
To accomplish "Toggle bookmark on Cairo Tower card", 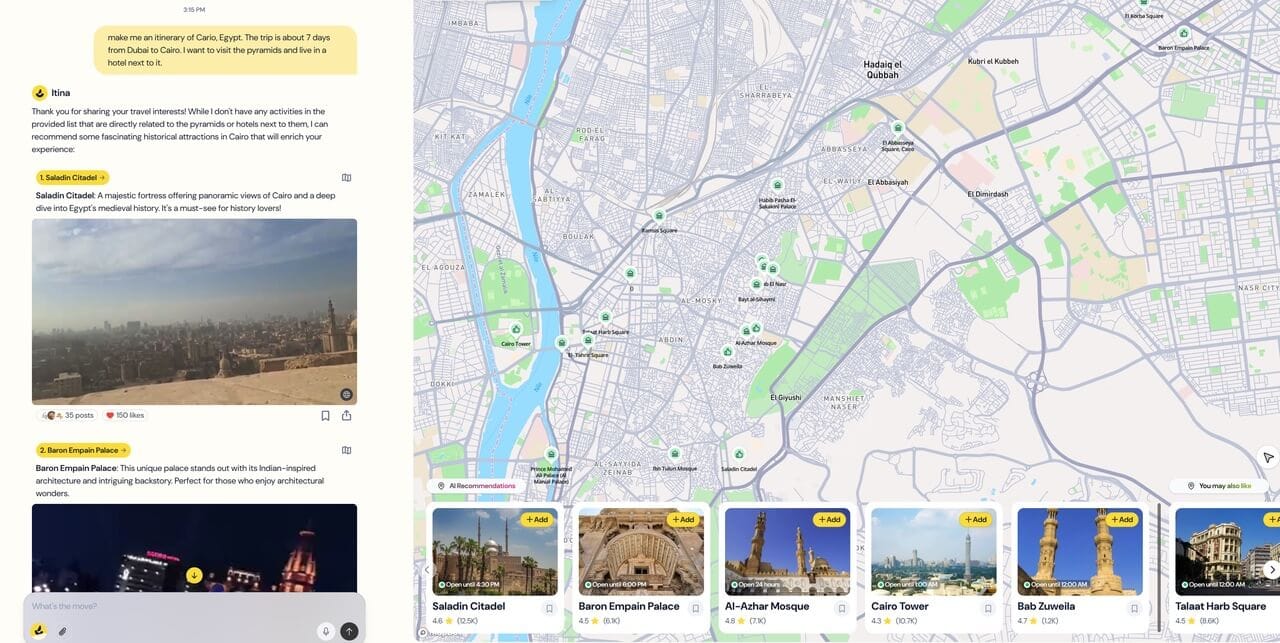I will pyautogui.click(x=988, y=608).
